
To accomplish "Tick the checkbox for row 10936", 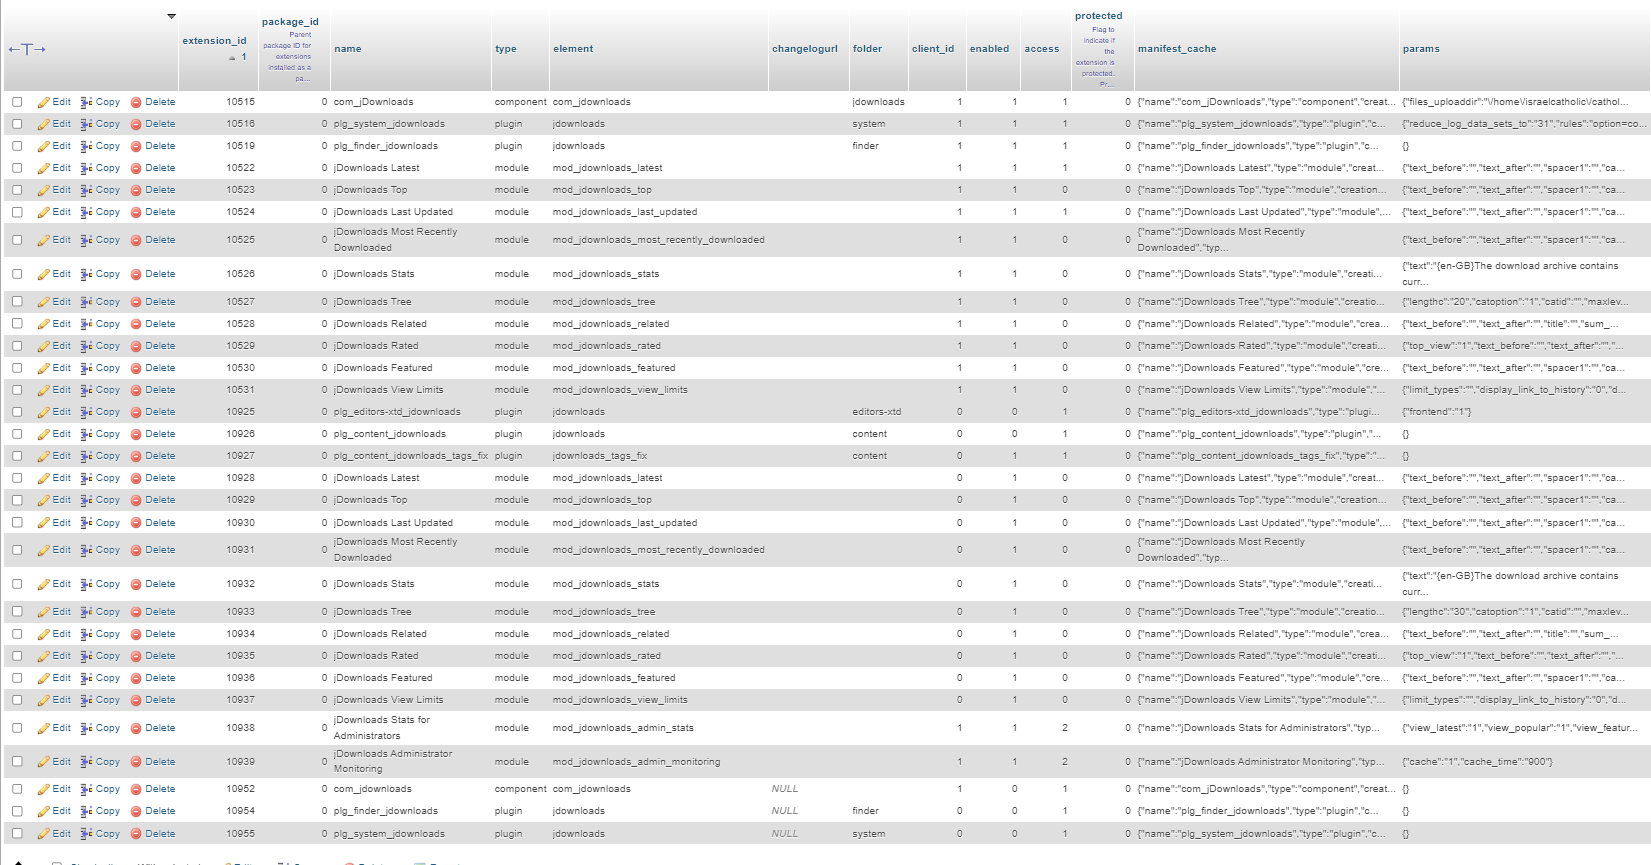I will coord(17,678).
